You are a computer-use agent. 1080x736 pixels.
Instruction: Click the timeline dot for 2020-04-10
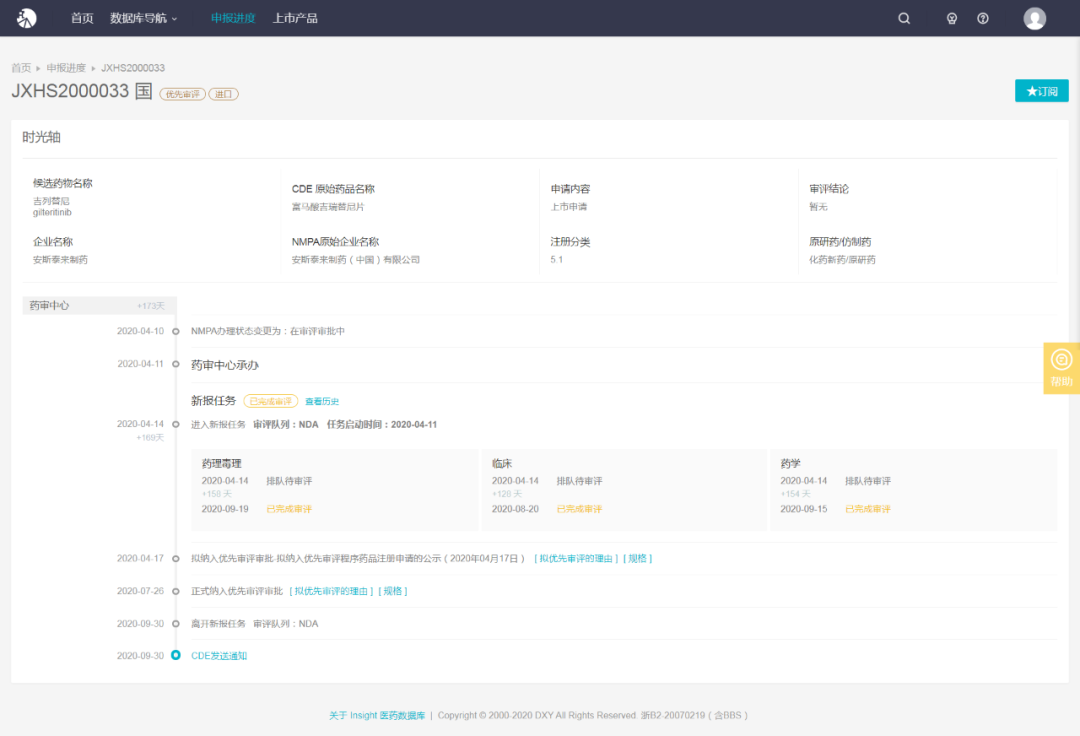coord(176,331)
